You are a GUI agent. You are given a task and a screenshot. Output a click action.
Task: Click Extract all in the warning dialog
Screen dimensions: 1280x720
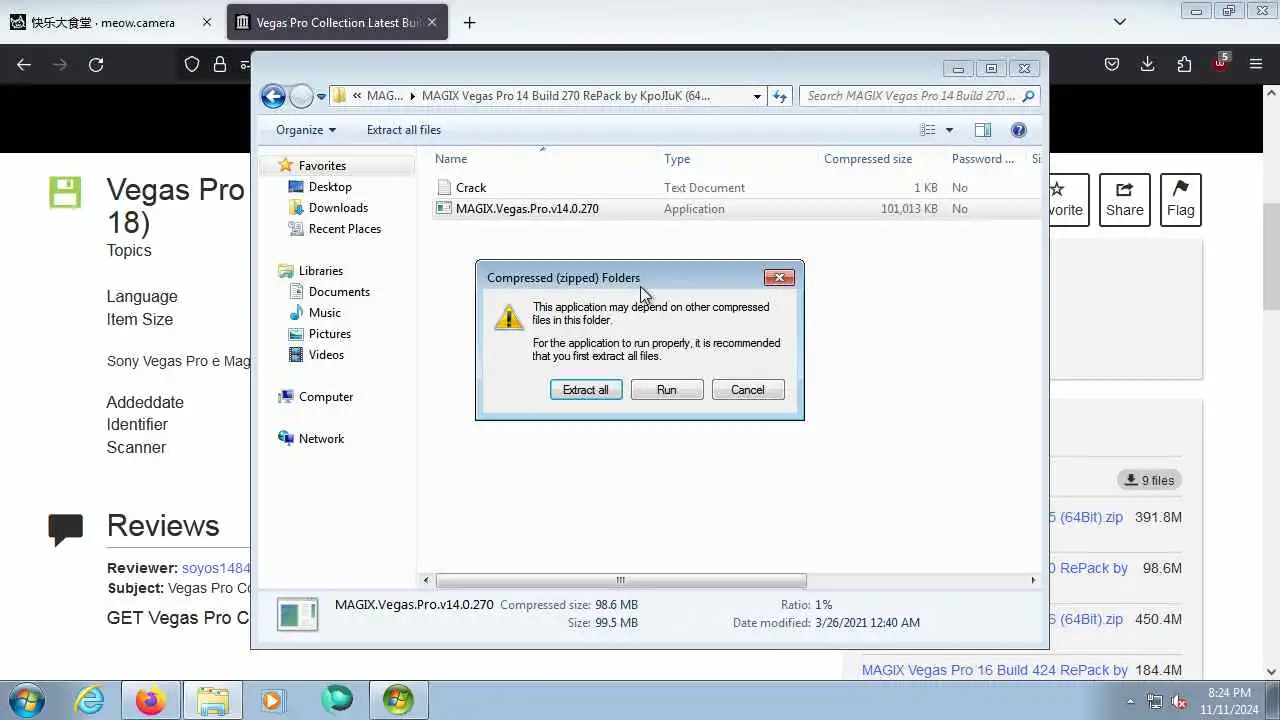(x=586, y=390)
